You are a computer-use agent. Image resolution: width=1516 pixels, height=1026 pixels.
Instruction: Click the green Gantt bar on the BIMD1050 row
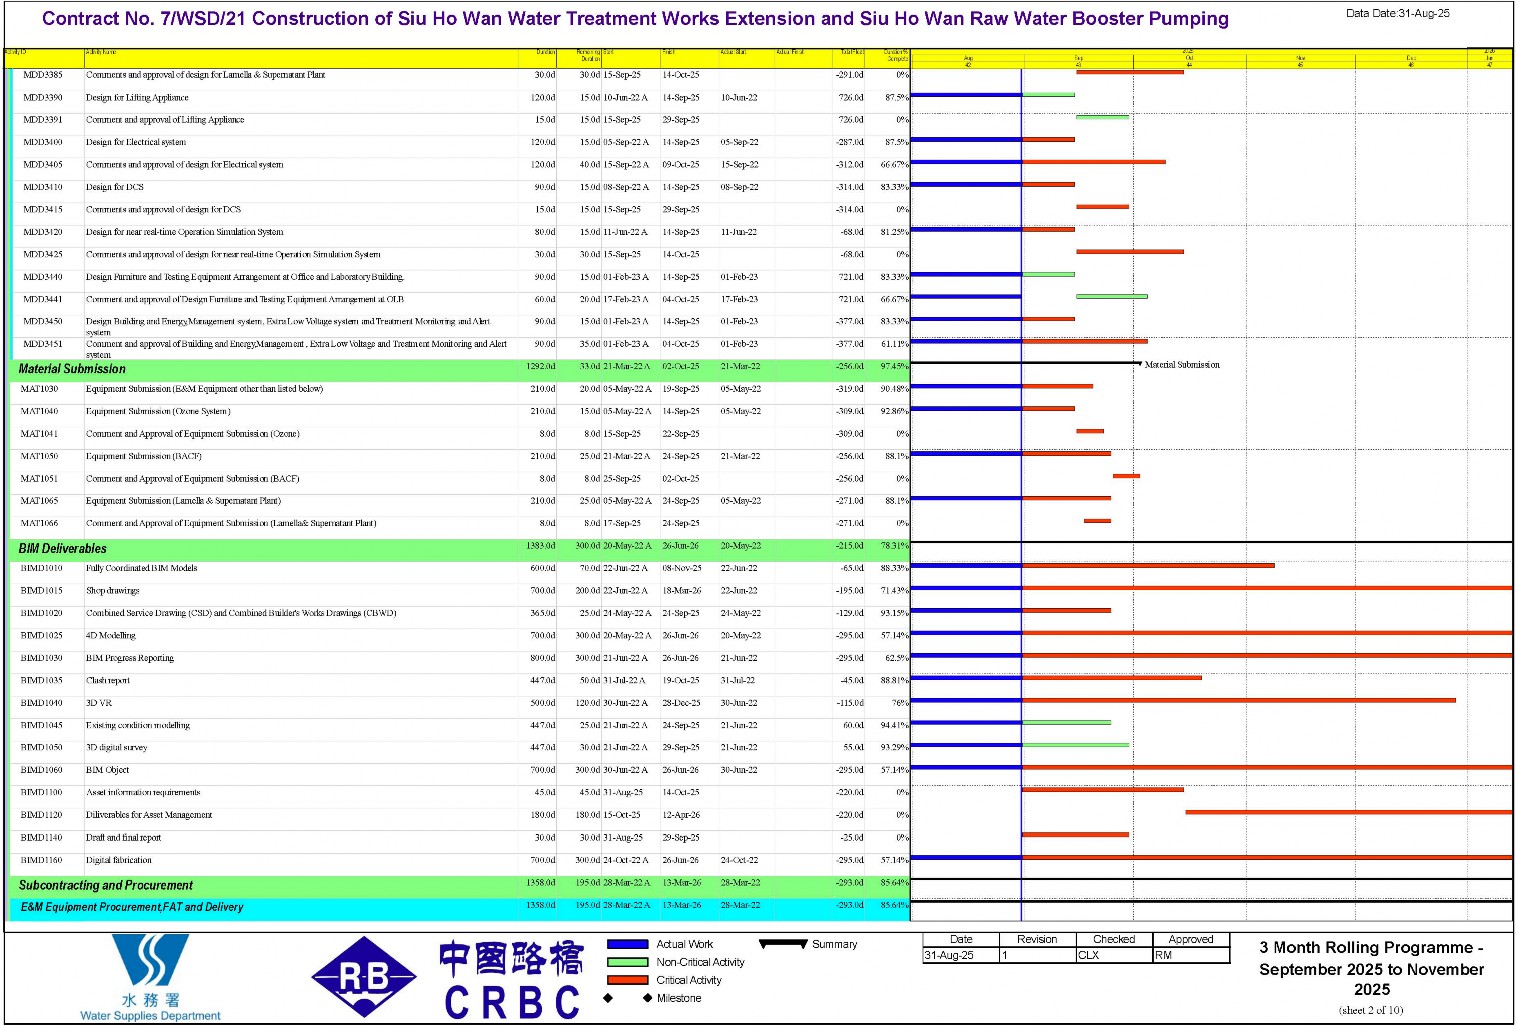[1075, 744]
